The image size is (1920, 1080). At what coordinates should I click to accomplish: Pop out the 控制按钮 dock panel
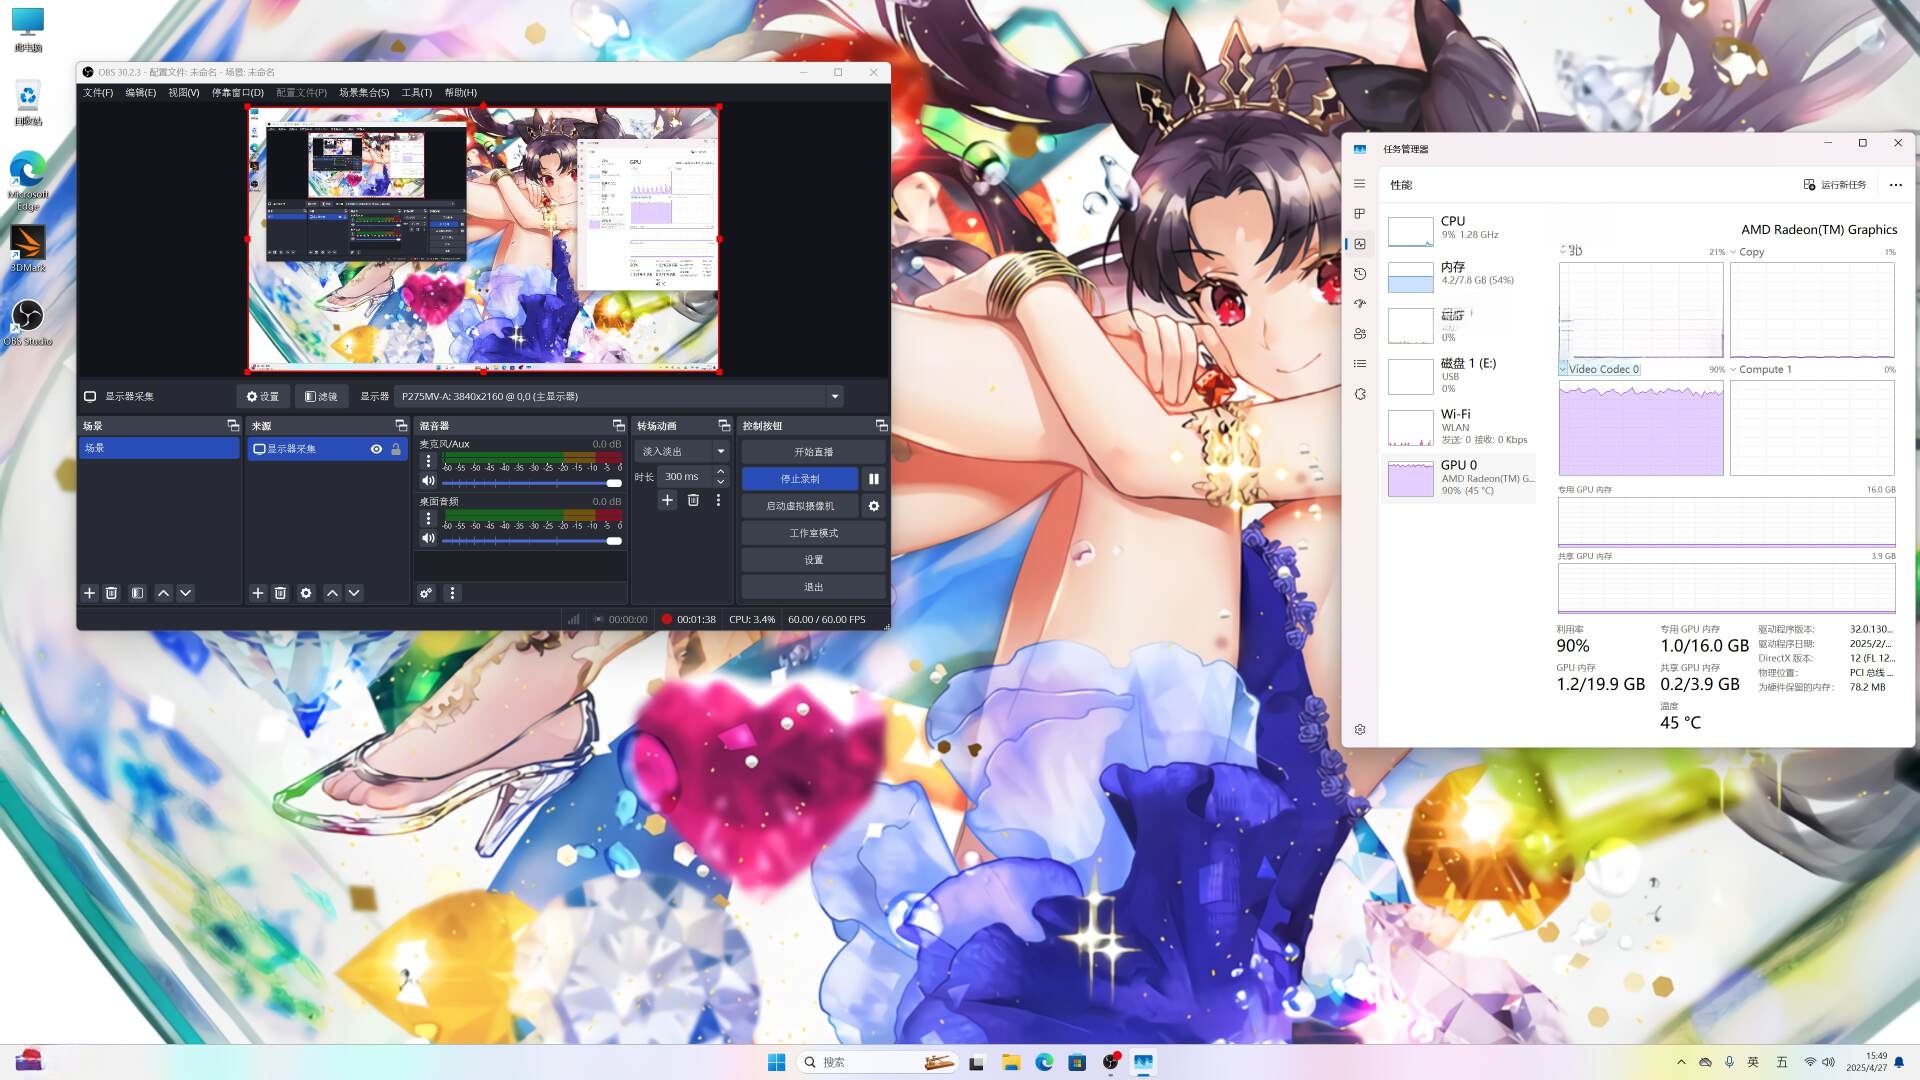pyautogui.click(x=881, y=426)
